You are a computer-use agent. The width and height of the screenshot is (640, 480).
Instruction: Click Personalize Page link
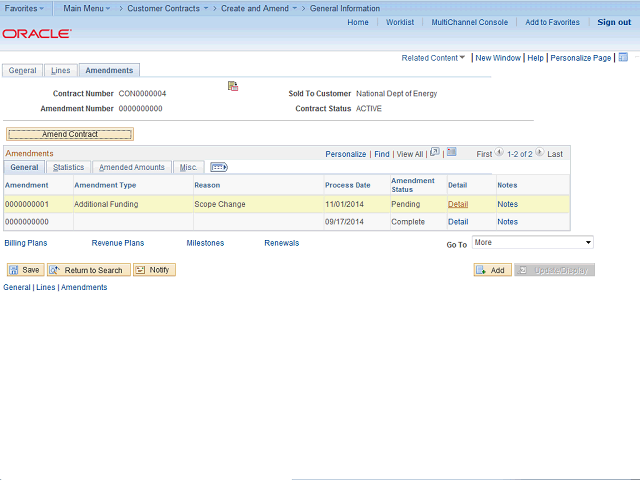pyautogui.click(x=580, y=58)
